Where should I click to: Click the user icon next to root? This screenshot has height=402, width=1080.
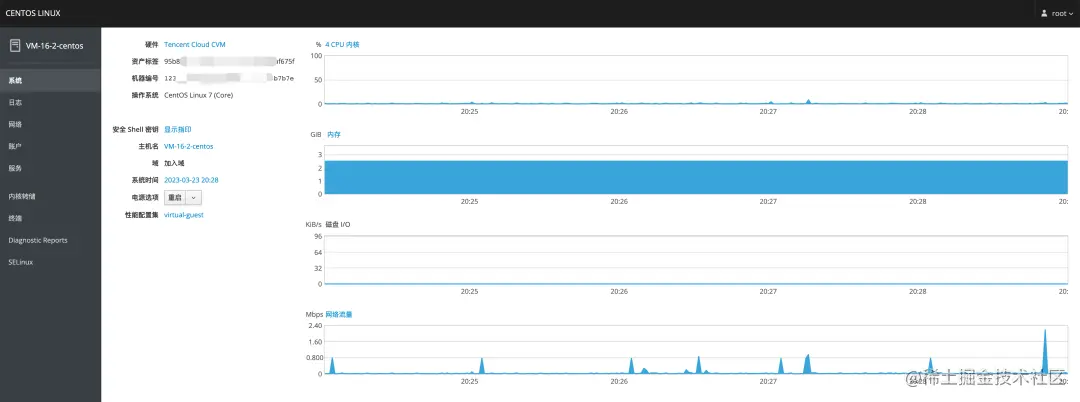[1044, 13]
